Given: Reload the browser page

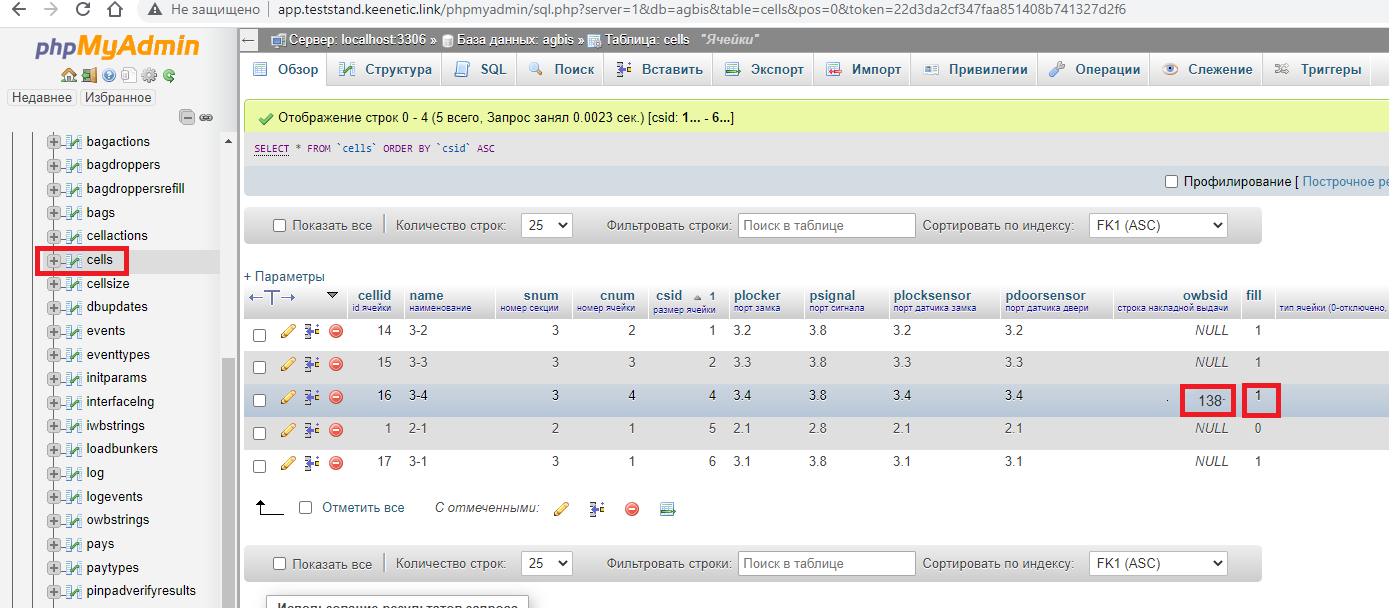Looking at the screenshot, I should (83, 10).
